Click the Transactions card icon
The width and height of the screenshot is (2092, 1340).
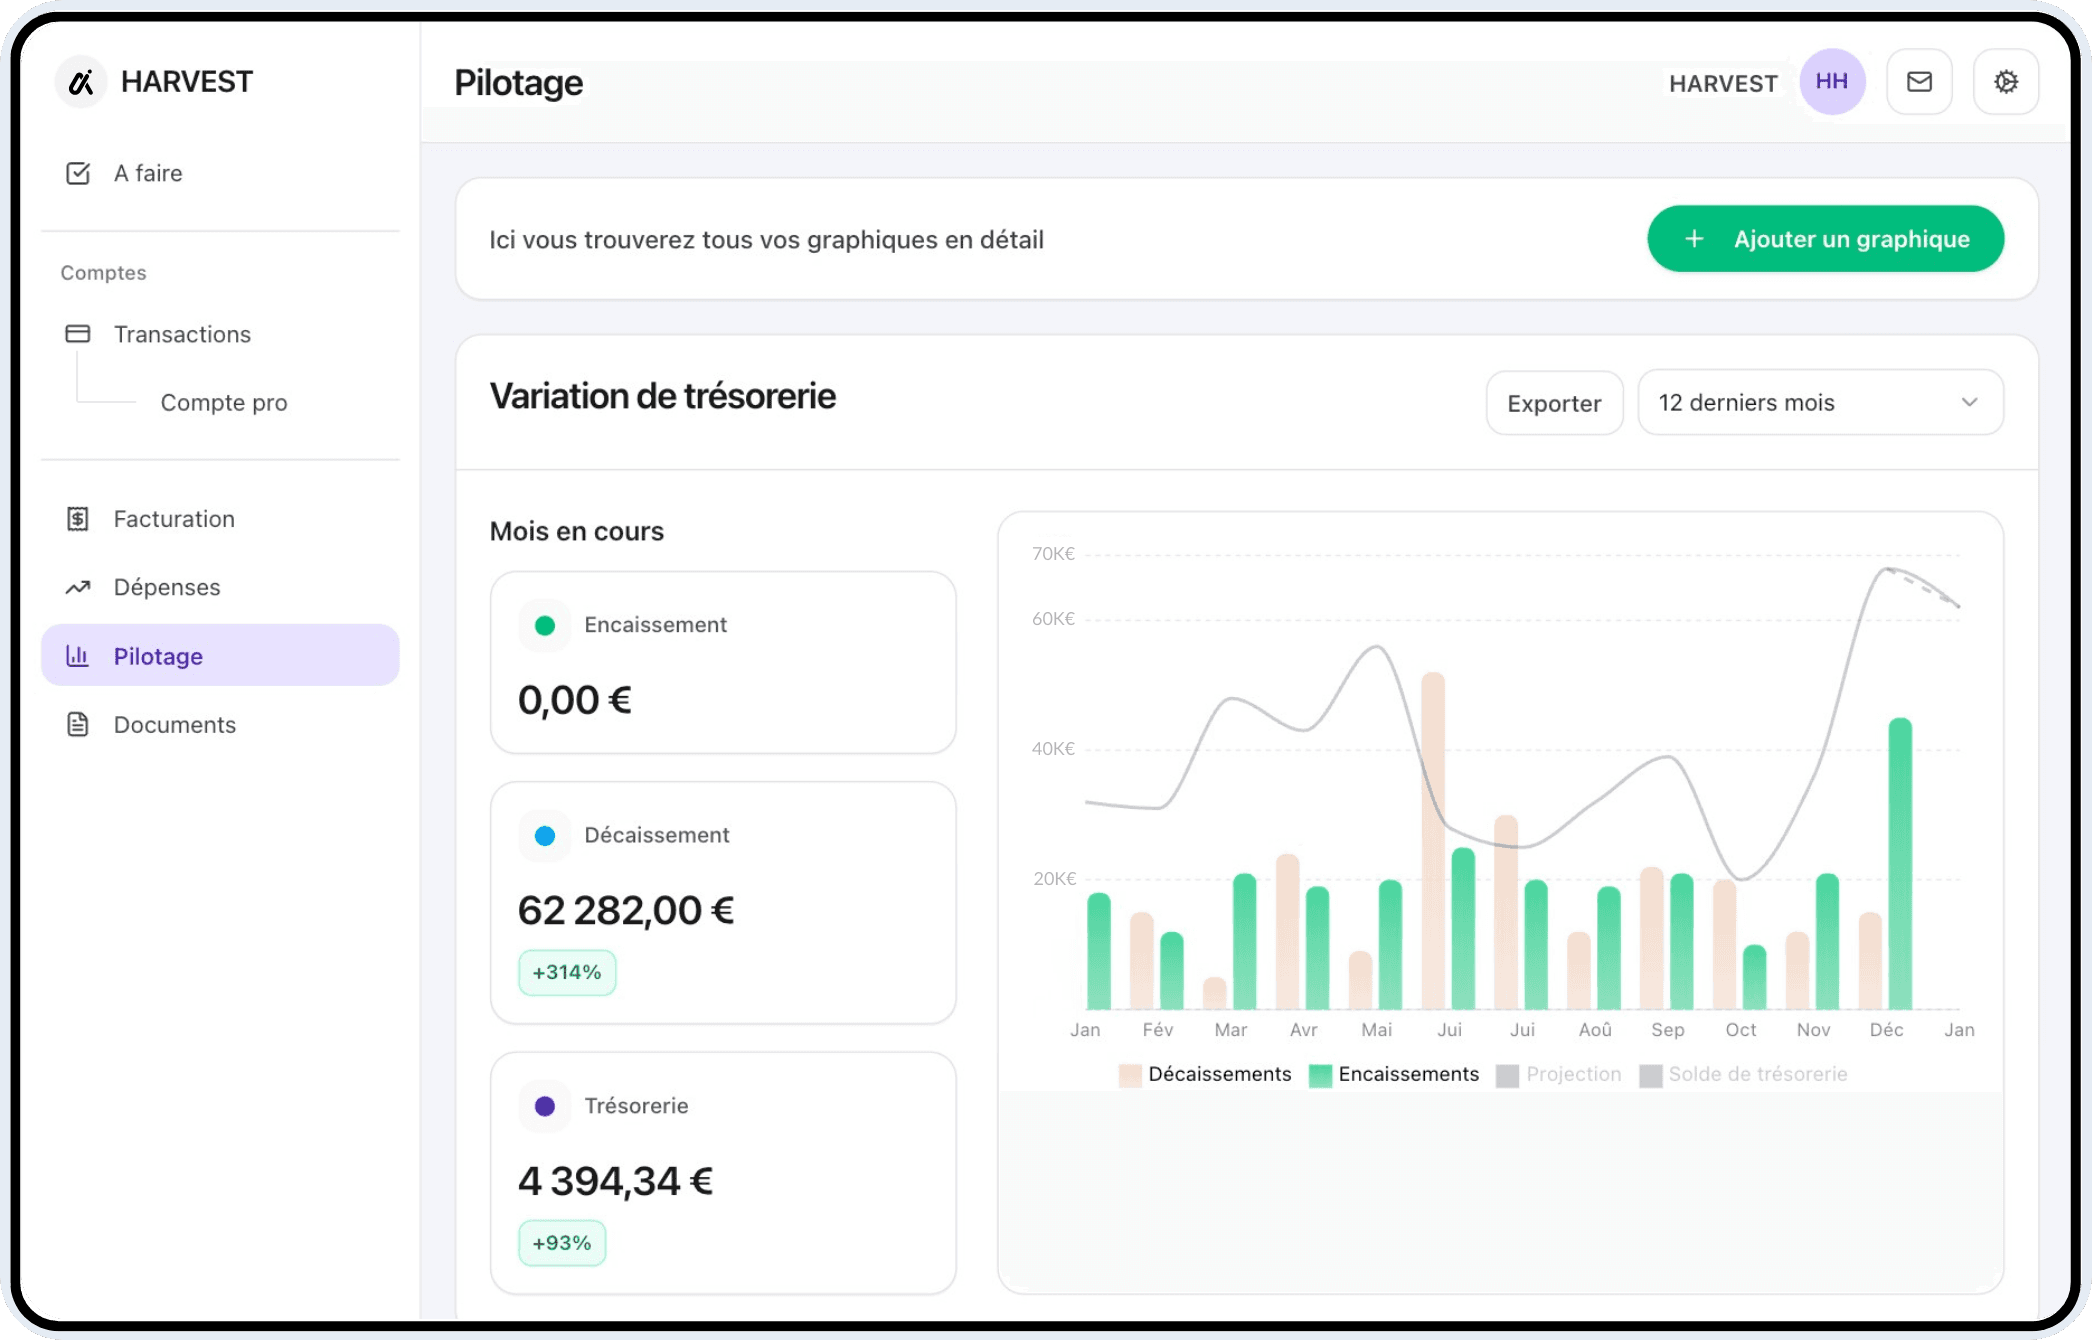coord(78,334)
